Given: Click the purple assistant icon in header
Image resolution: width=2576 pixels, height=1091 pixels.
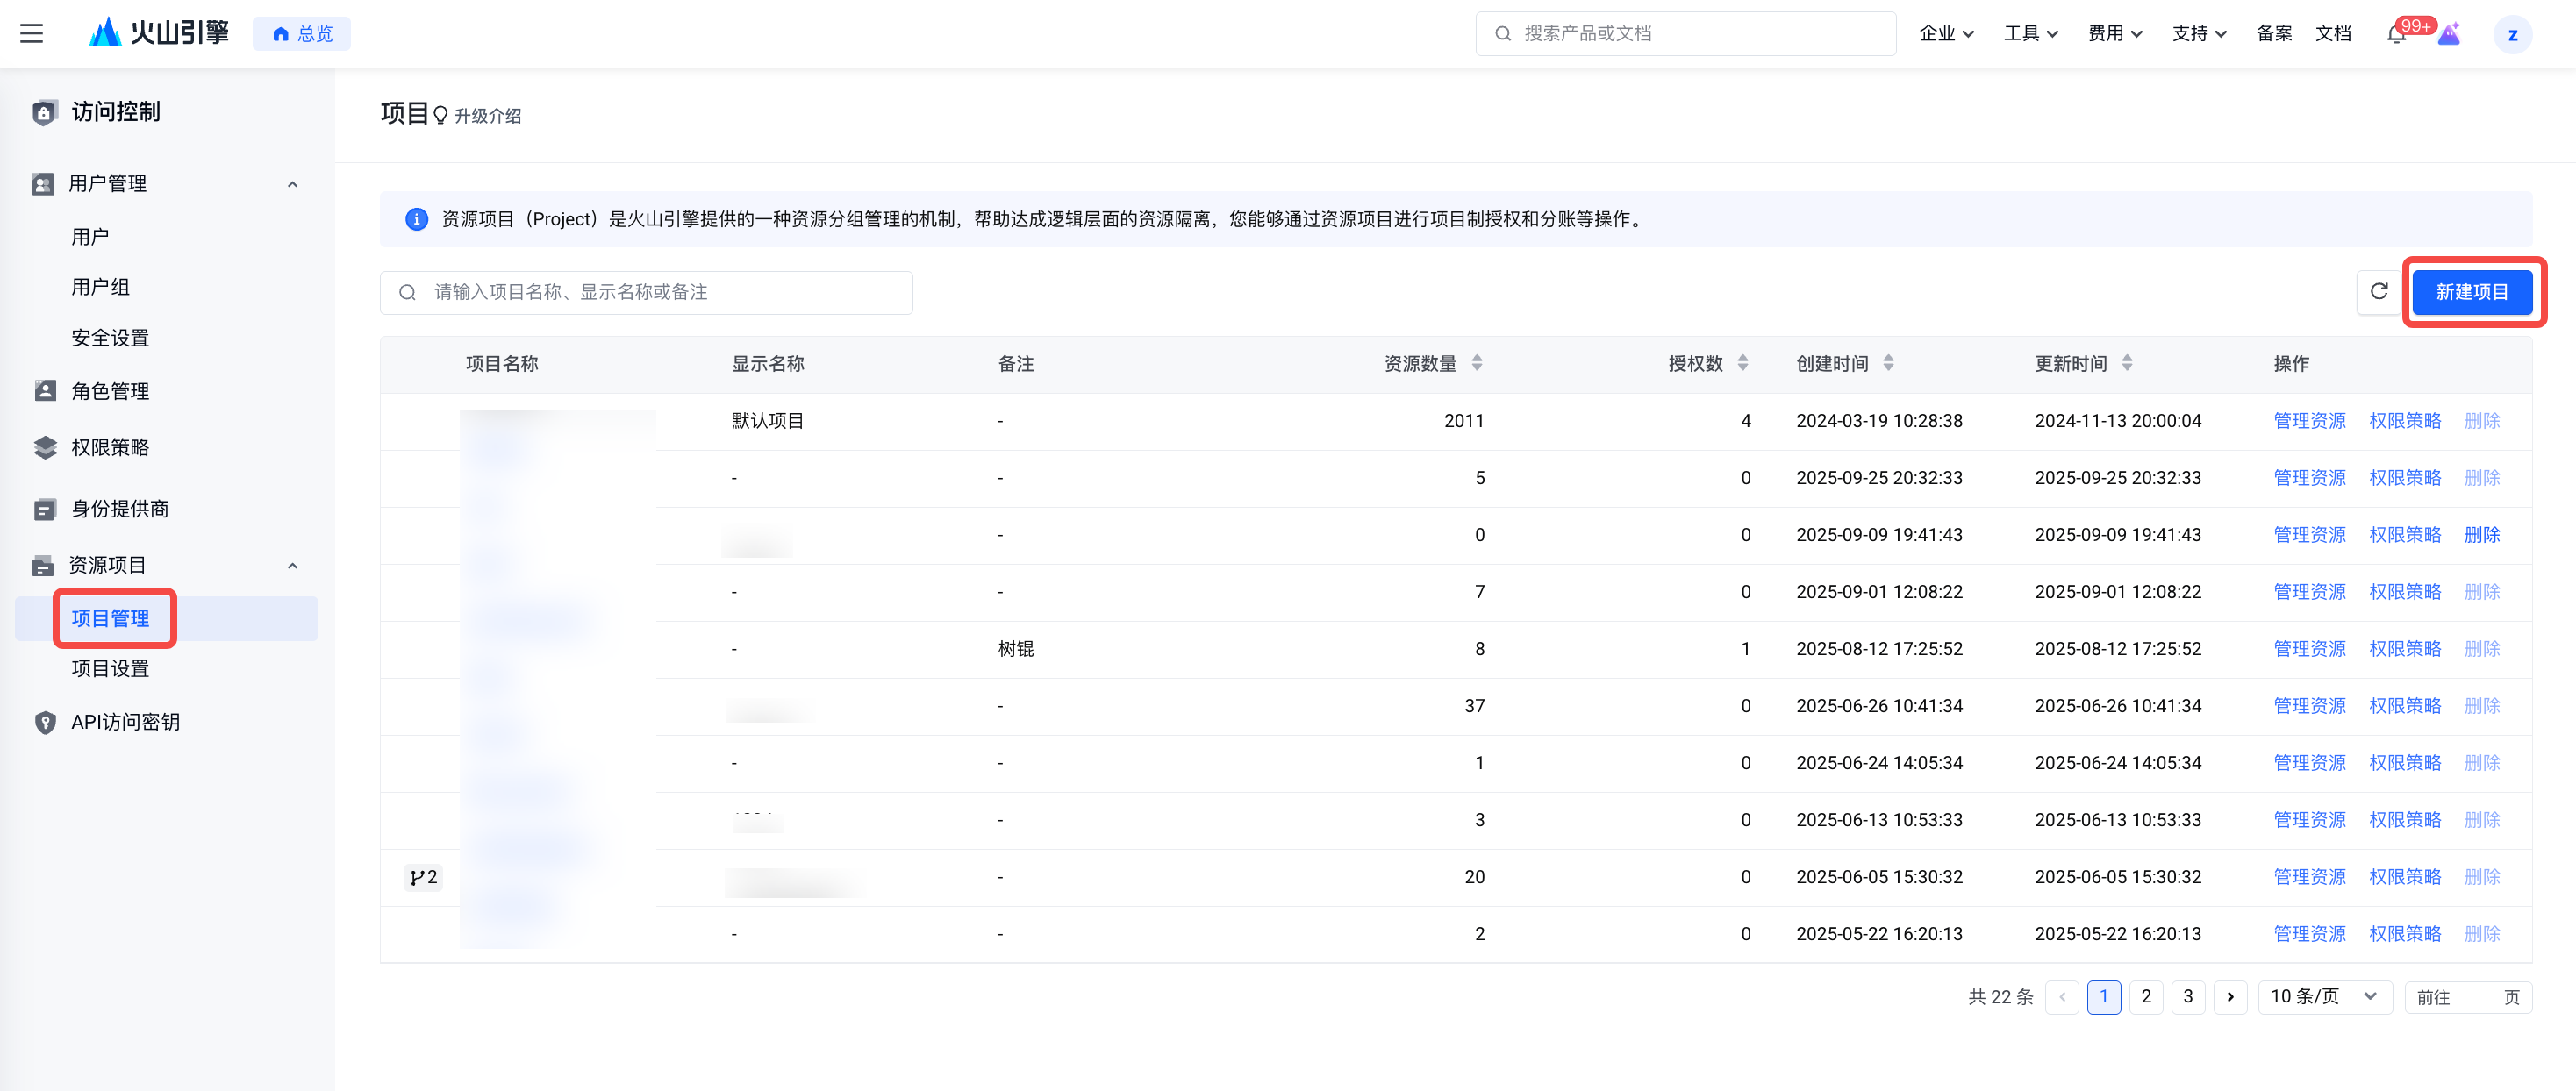Looking at the screenshot, I should (2449, 35).
